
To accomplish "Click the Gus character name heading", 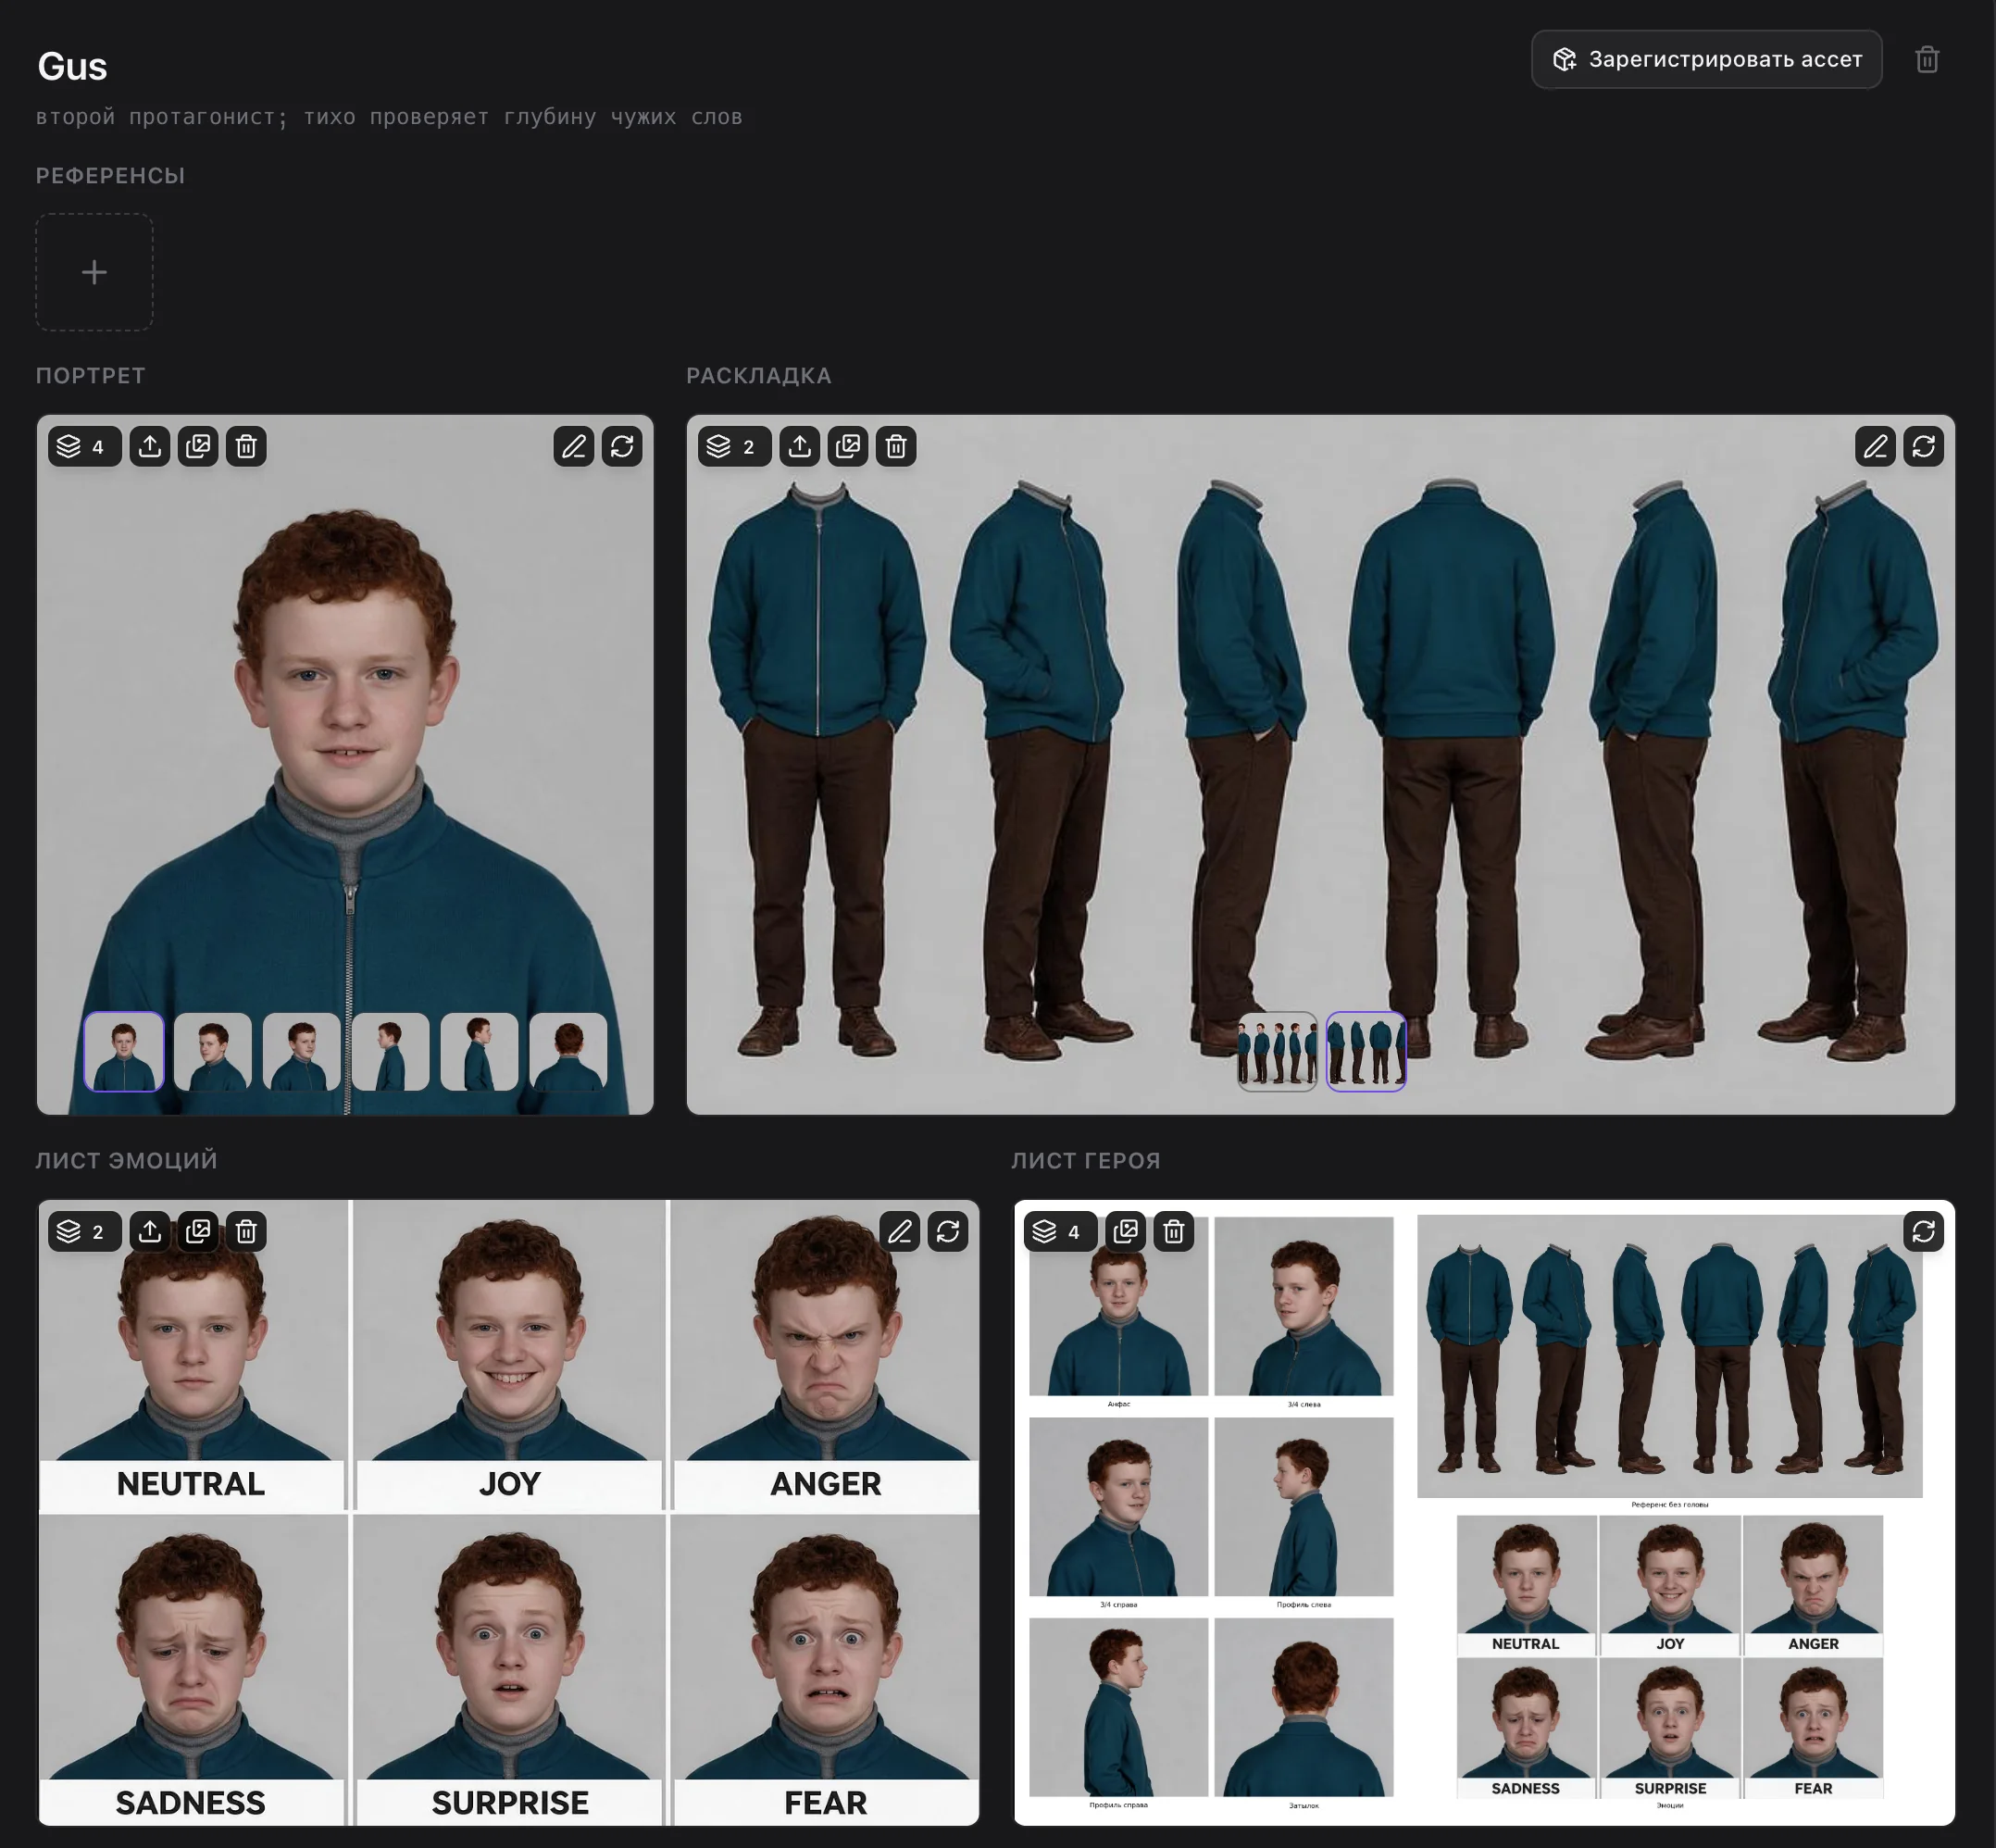I will pyautogui.click(x=72, y=66).
